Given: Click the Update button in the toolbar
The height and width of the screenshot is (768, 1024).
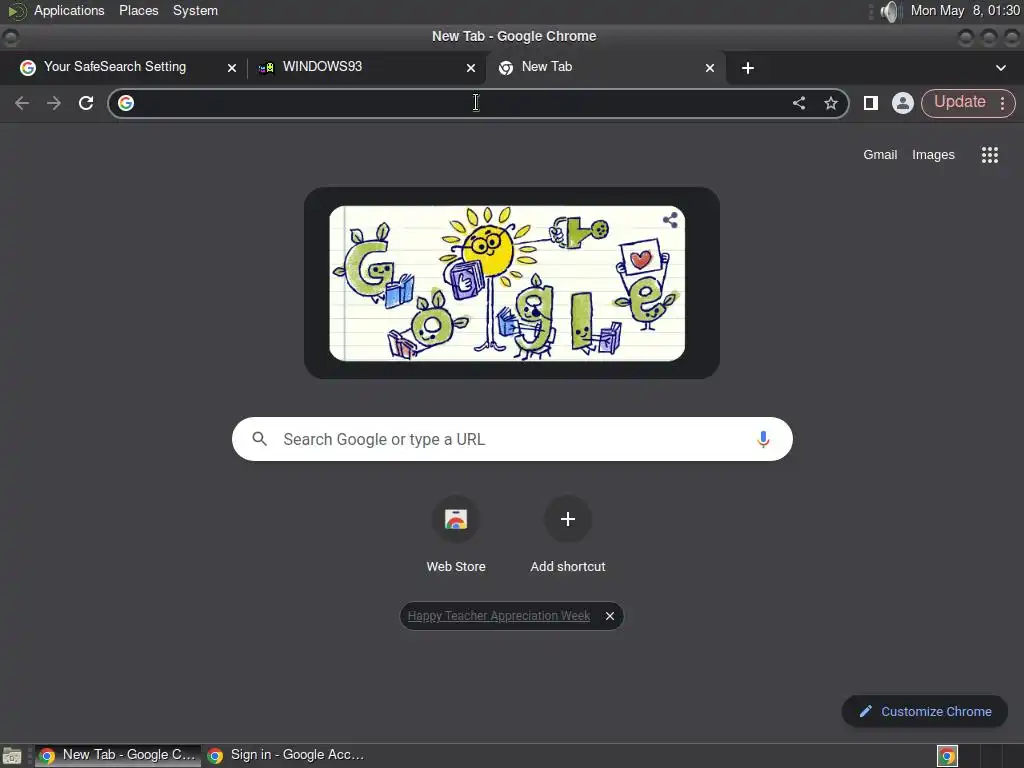Looking at the screenshot, I should [x=959, y=103].
